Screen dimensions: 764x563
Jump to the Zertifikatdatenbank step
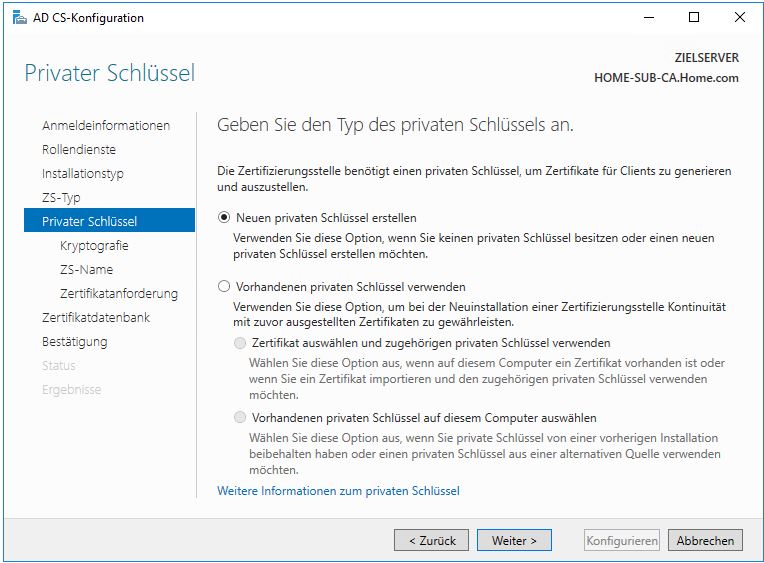[x=96, y=317]
